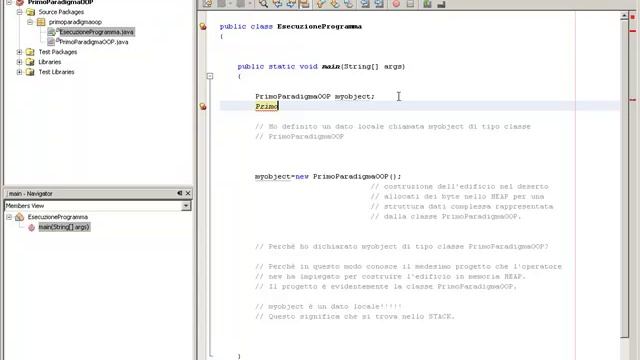Click the top error stripe mark in the editor
This screenshot has width=640, height=360.
pyautogui.click(x=633, y=31)
